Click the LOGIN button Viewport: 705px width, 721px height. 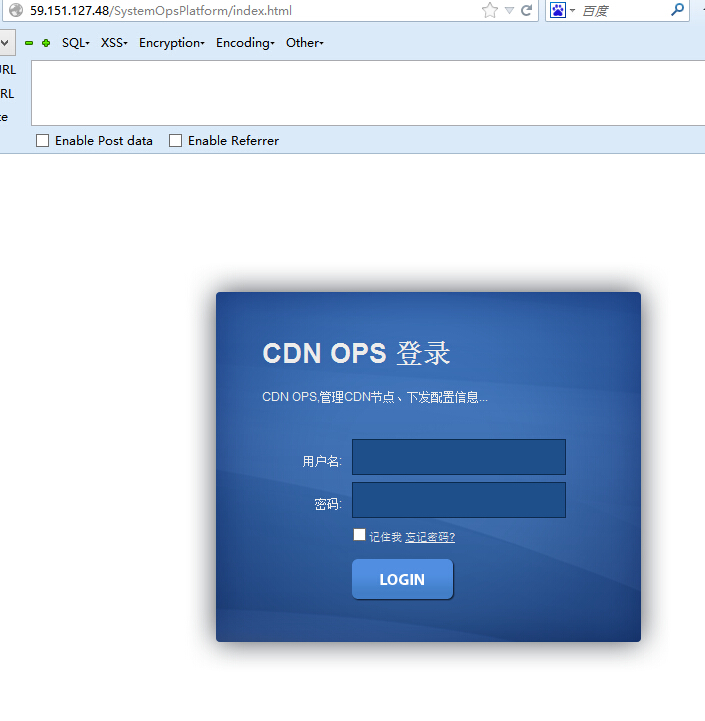coord(402,579)
